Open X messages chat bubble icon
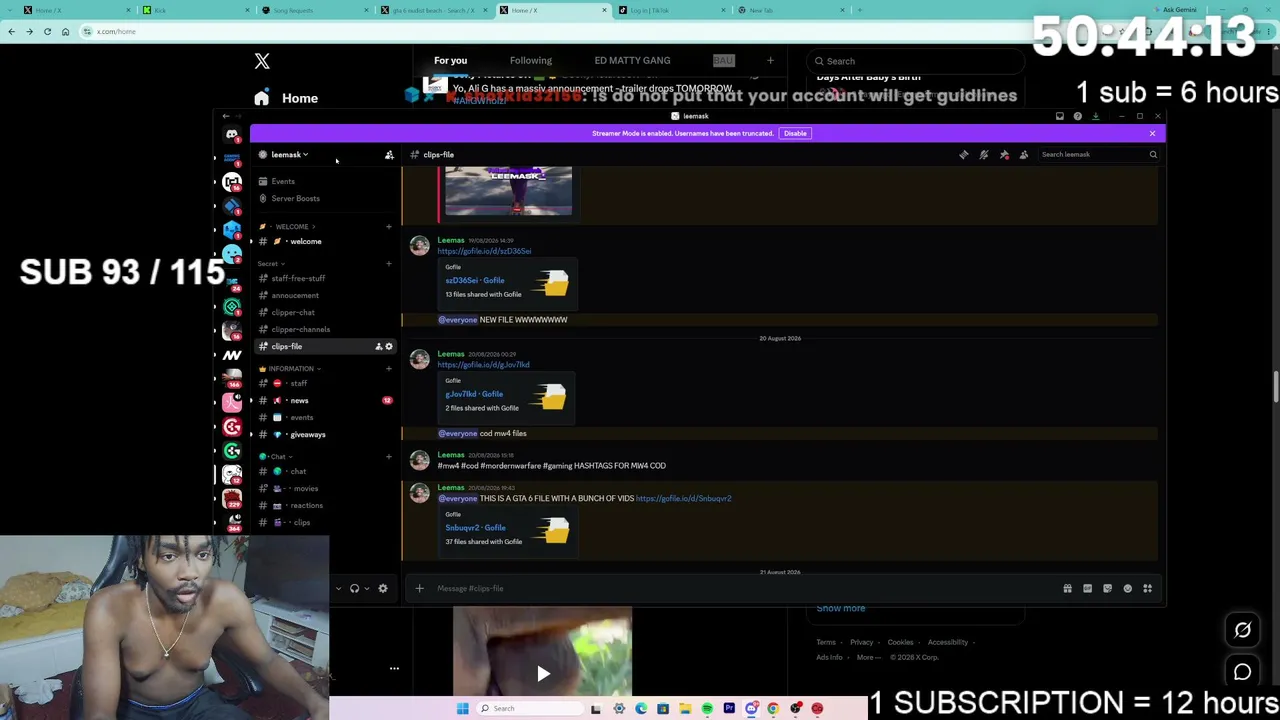 pyautogui.click(x=1243, y=673)
